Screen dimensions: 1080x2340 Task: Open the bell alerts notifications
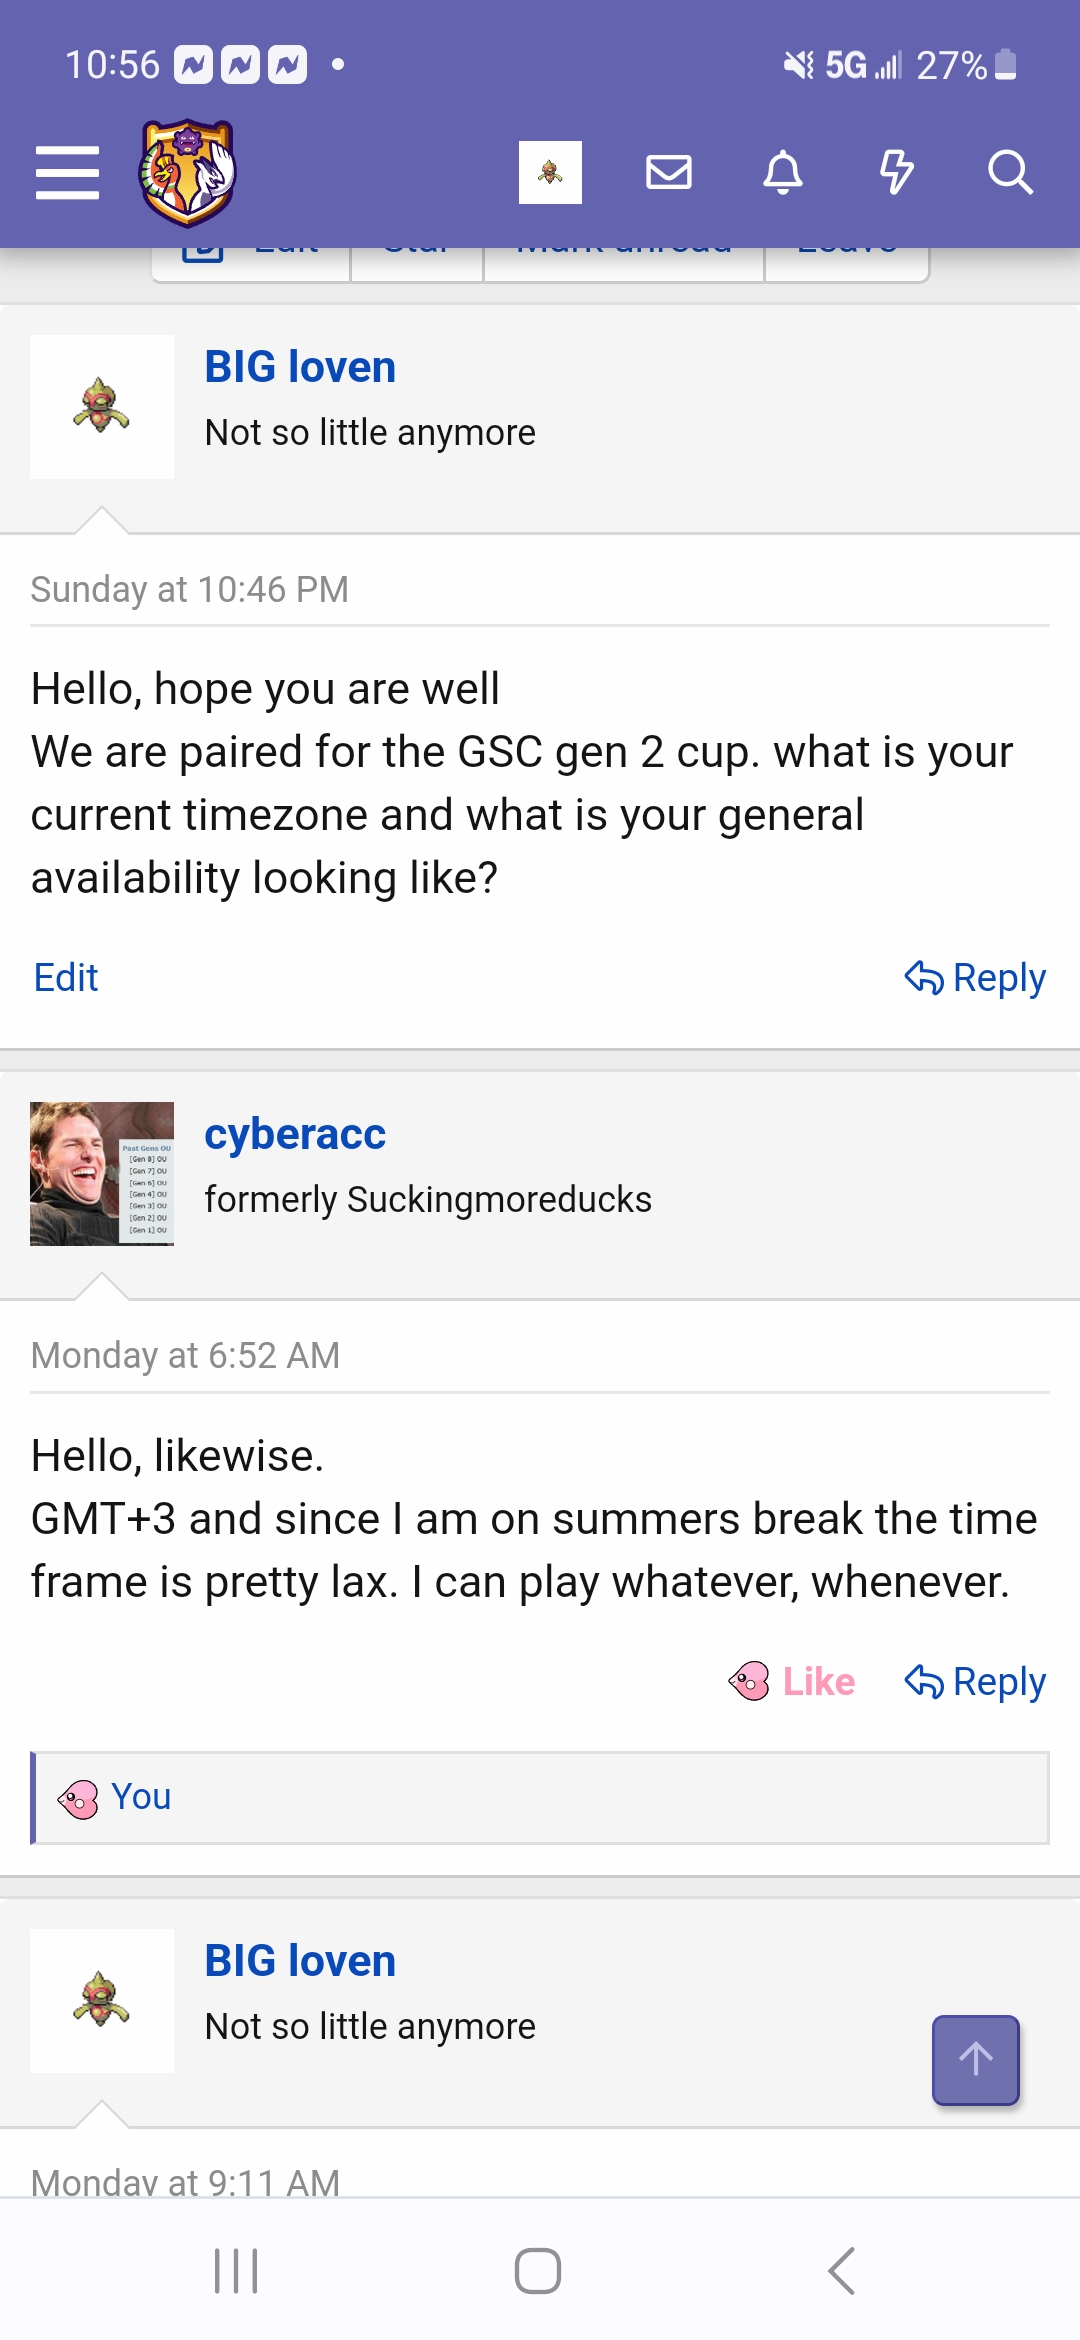783,172
